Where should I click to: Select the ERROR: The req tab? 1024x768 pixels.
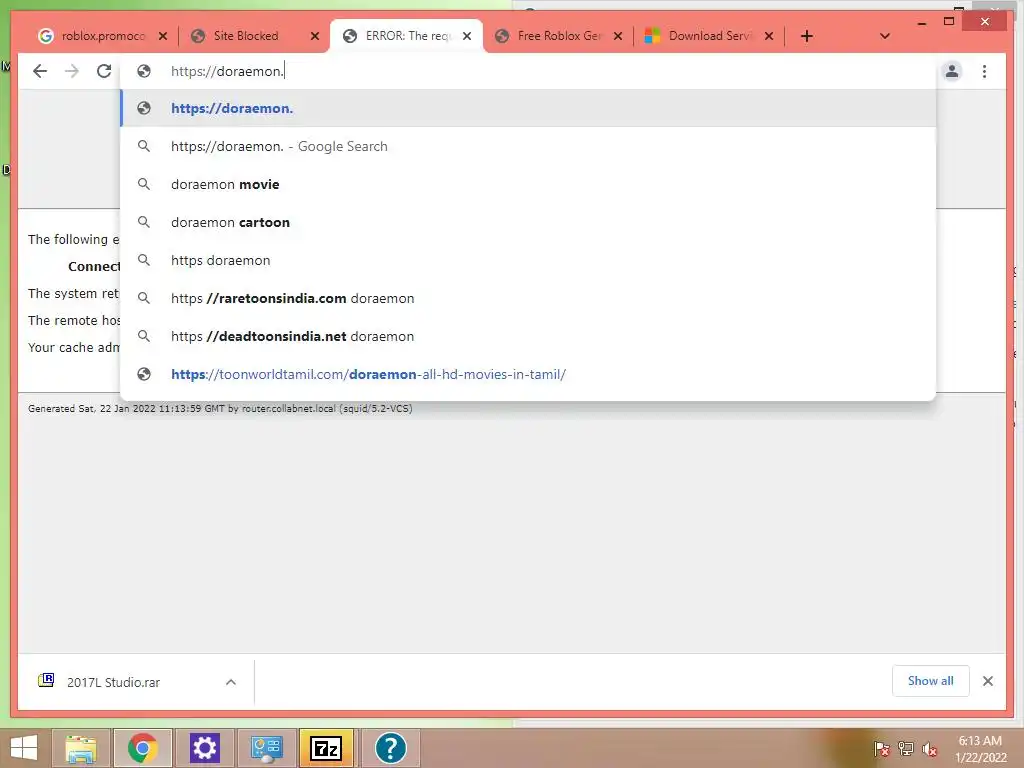point(406,36)
